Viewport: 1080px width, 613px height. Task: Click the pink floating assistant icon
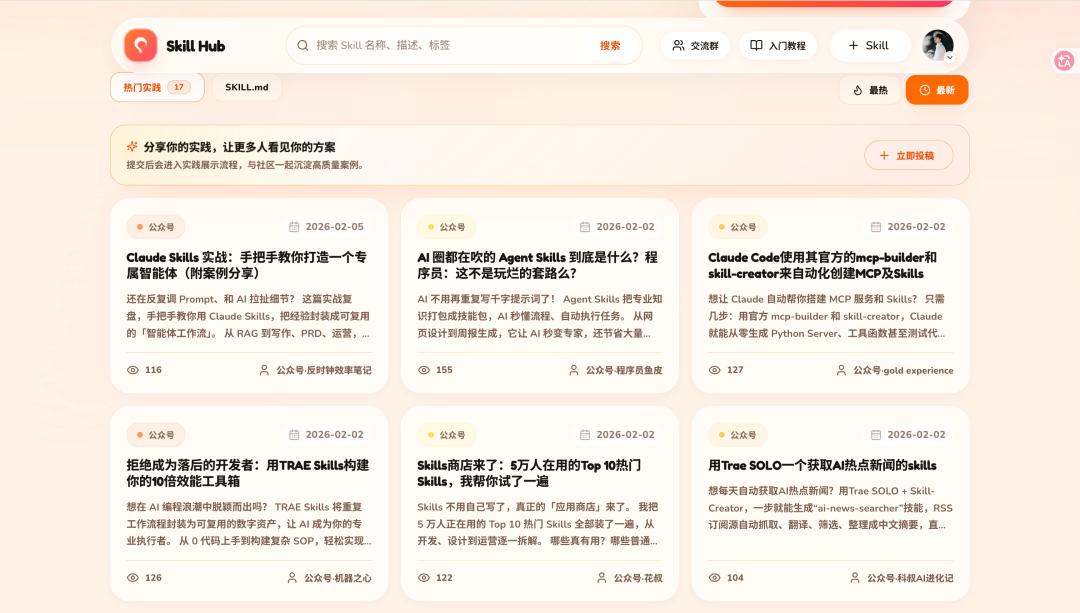tap(1064, 61)
